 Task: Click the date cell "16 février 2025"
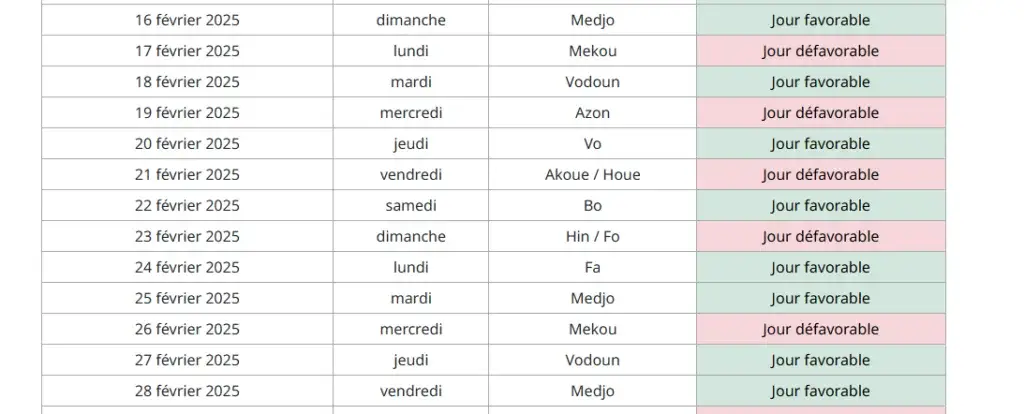point(187,20)
